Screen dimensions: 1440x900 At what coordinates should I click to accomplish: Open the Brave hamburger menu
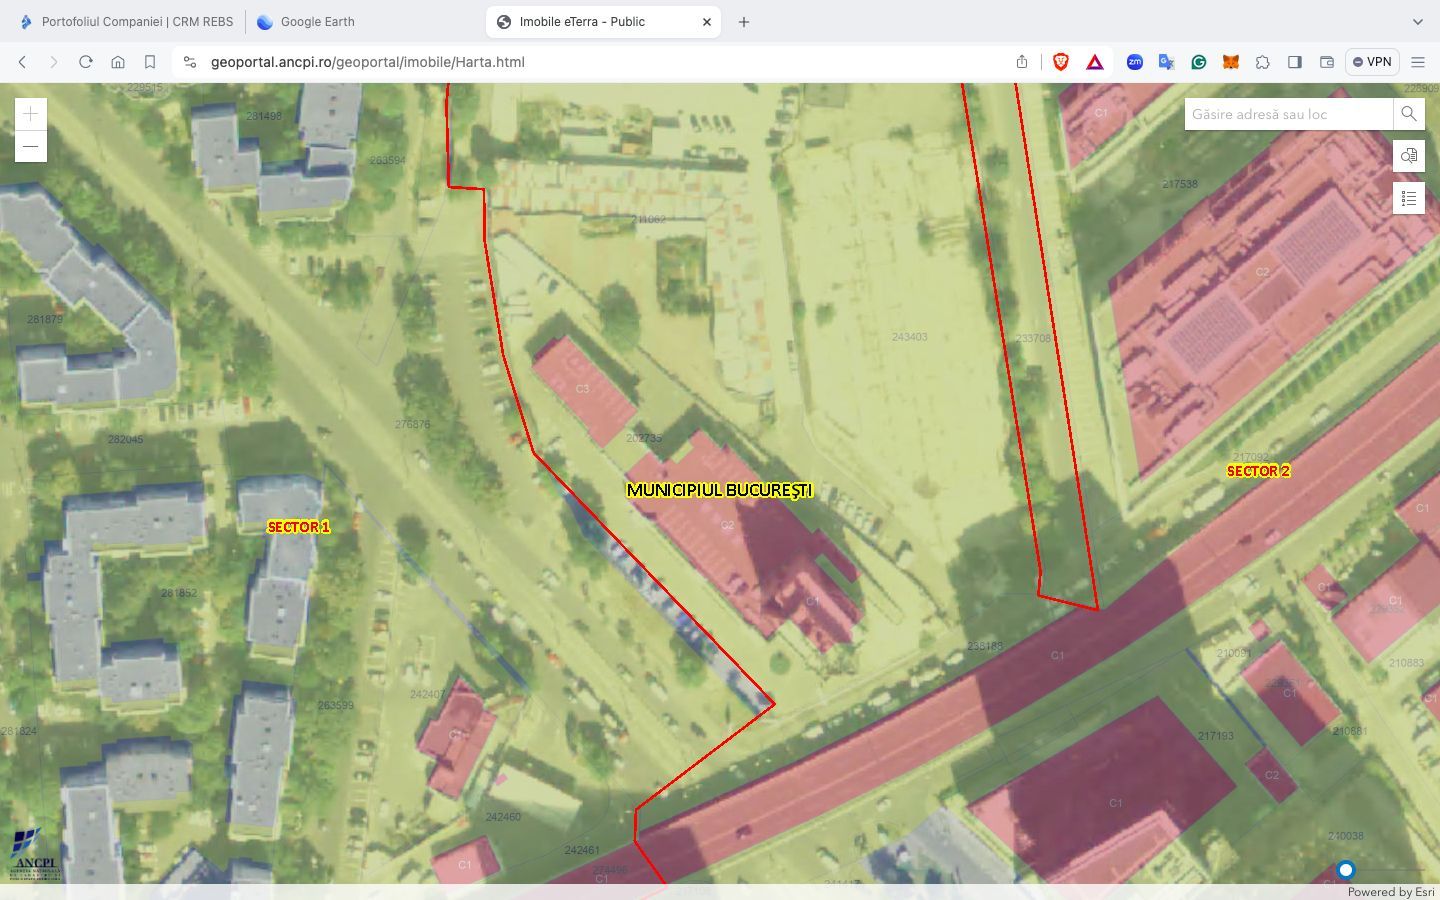1419,62
